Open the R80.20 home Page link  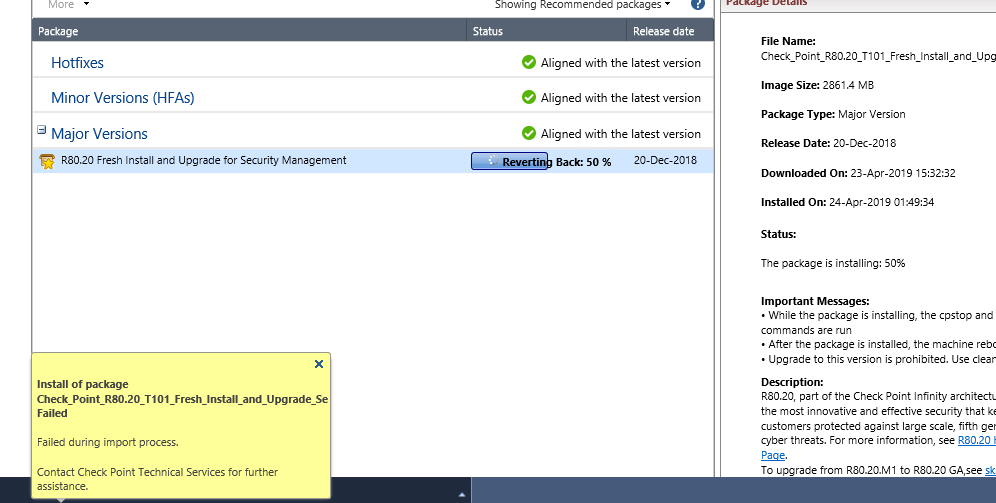[x=773, y=455]
